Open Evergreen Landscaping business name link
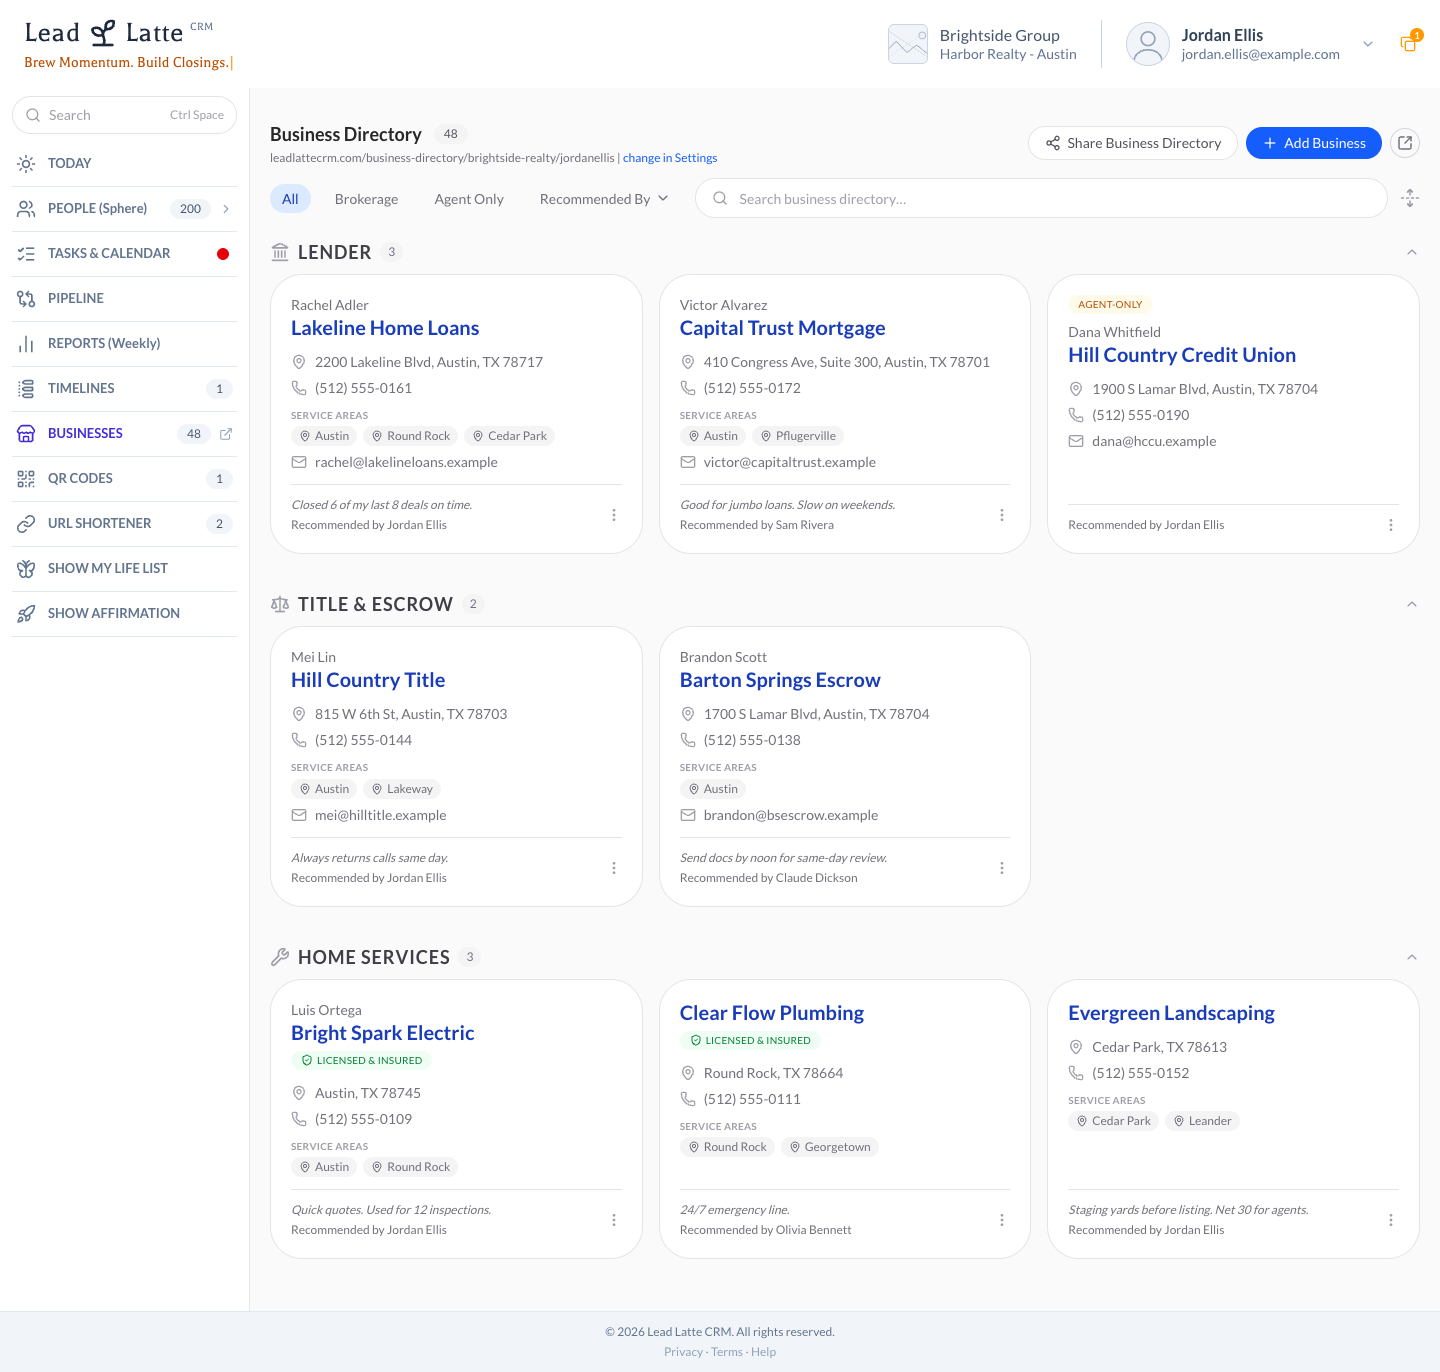The height and width of the screenshot is (1372, 1440). coord(1171,1013)
